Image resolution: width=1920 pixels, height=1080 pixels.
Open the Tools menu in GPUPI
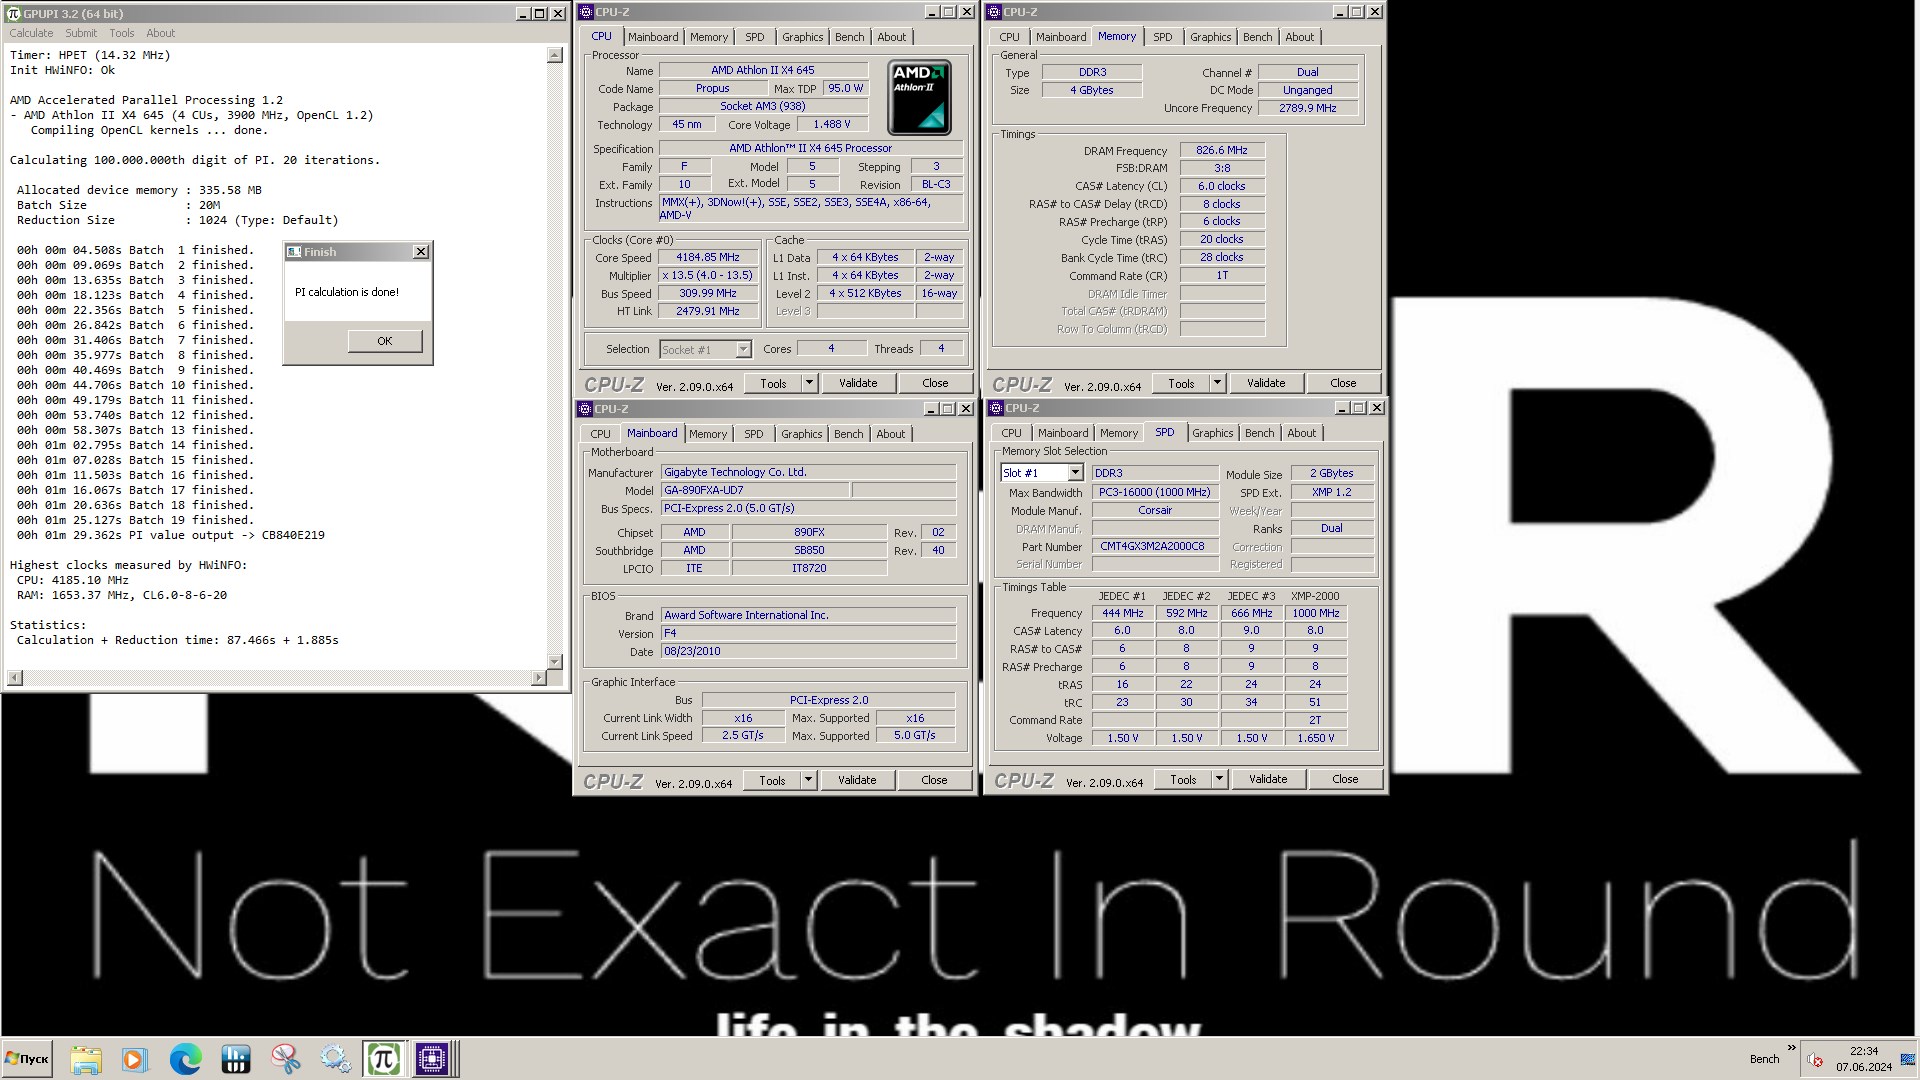click(122, 33)
